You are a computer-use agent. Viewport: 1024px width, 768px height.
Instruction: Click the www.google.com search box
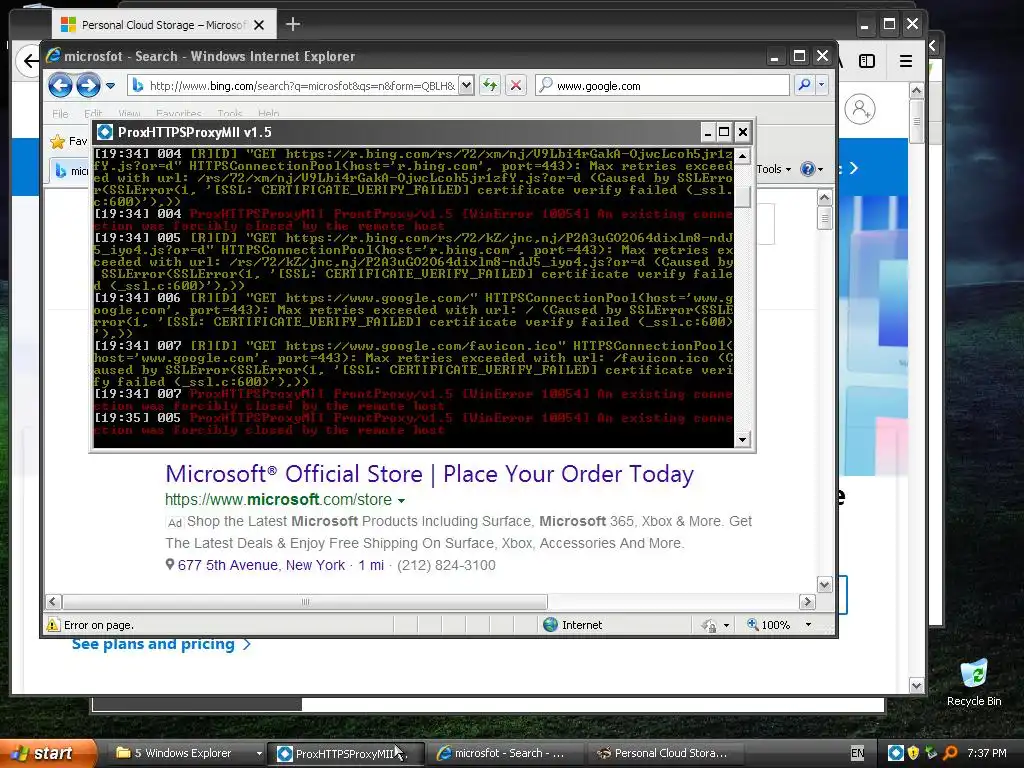click(x=662, y=86)
